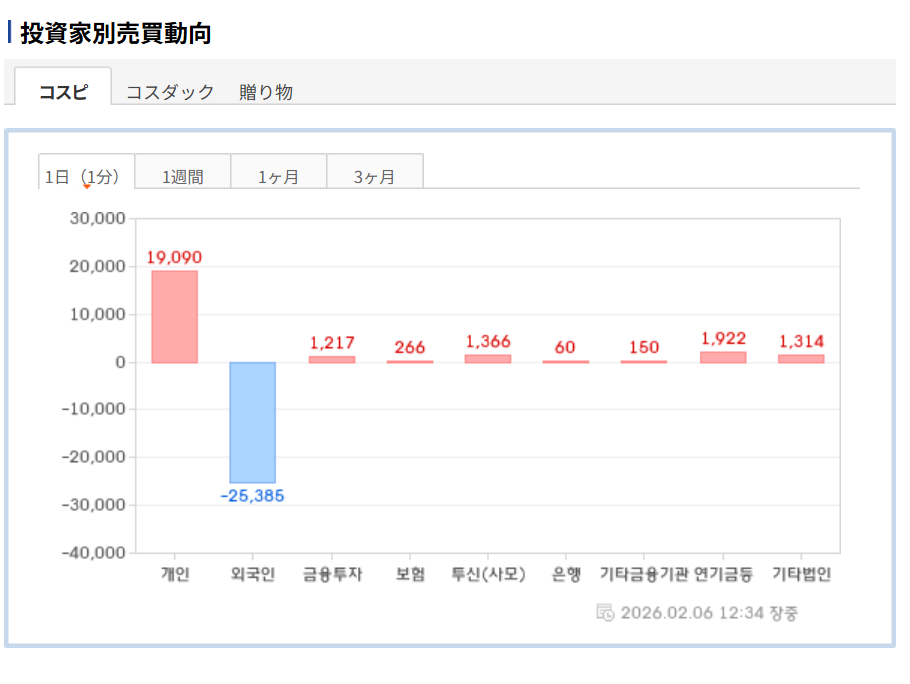Switch chart to 1ヶ月 period
The height and width of the screenshot is (684, 910).
click(x=279, y=176)
